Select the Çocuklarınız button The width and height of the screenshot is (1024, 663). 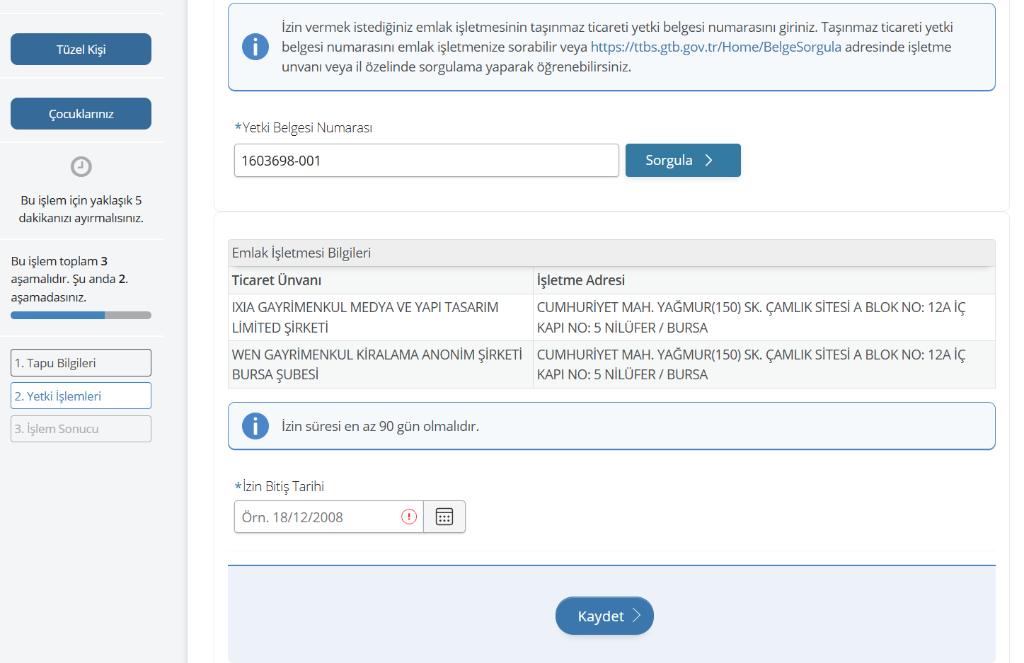point(81,114)
